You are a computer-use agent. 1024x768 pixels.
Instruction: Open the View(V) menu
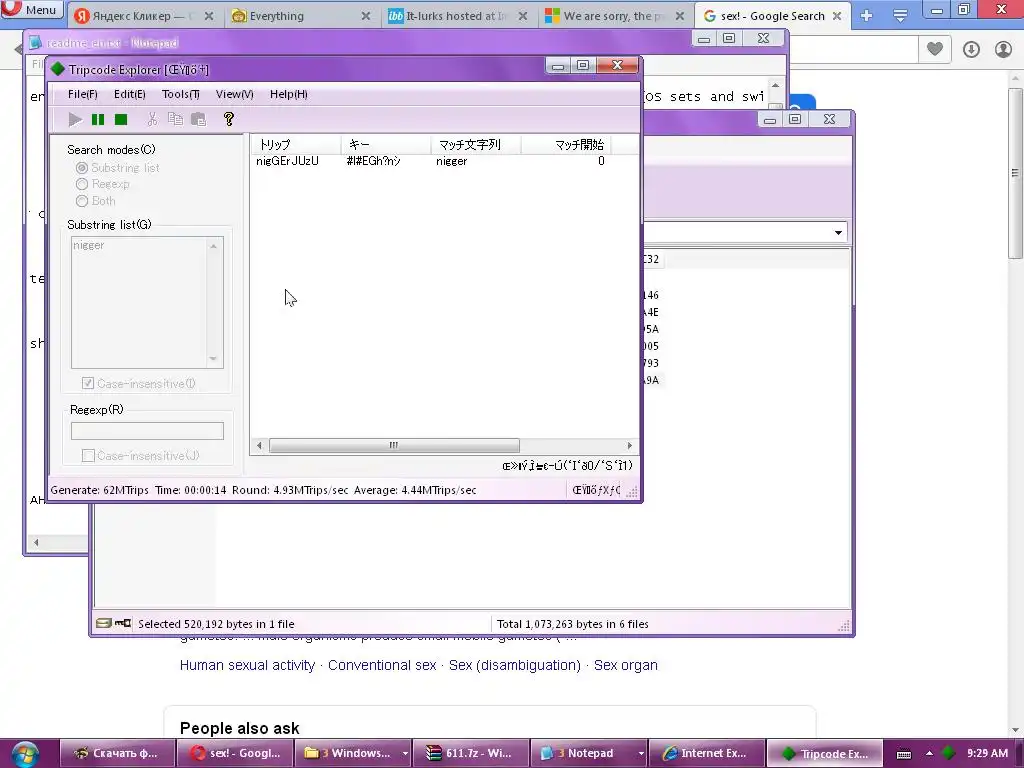(x=234, y=94)
